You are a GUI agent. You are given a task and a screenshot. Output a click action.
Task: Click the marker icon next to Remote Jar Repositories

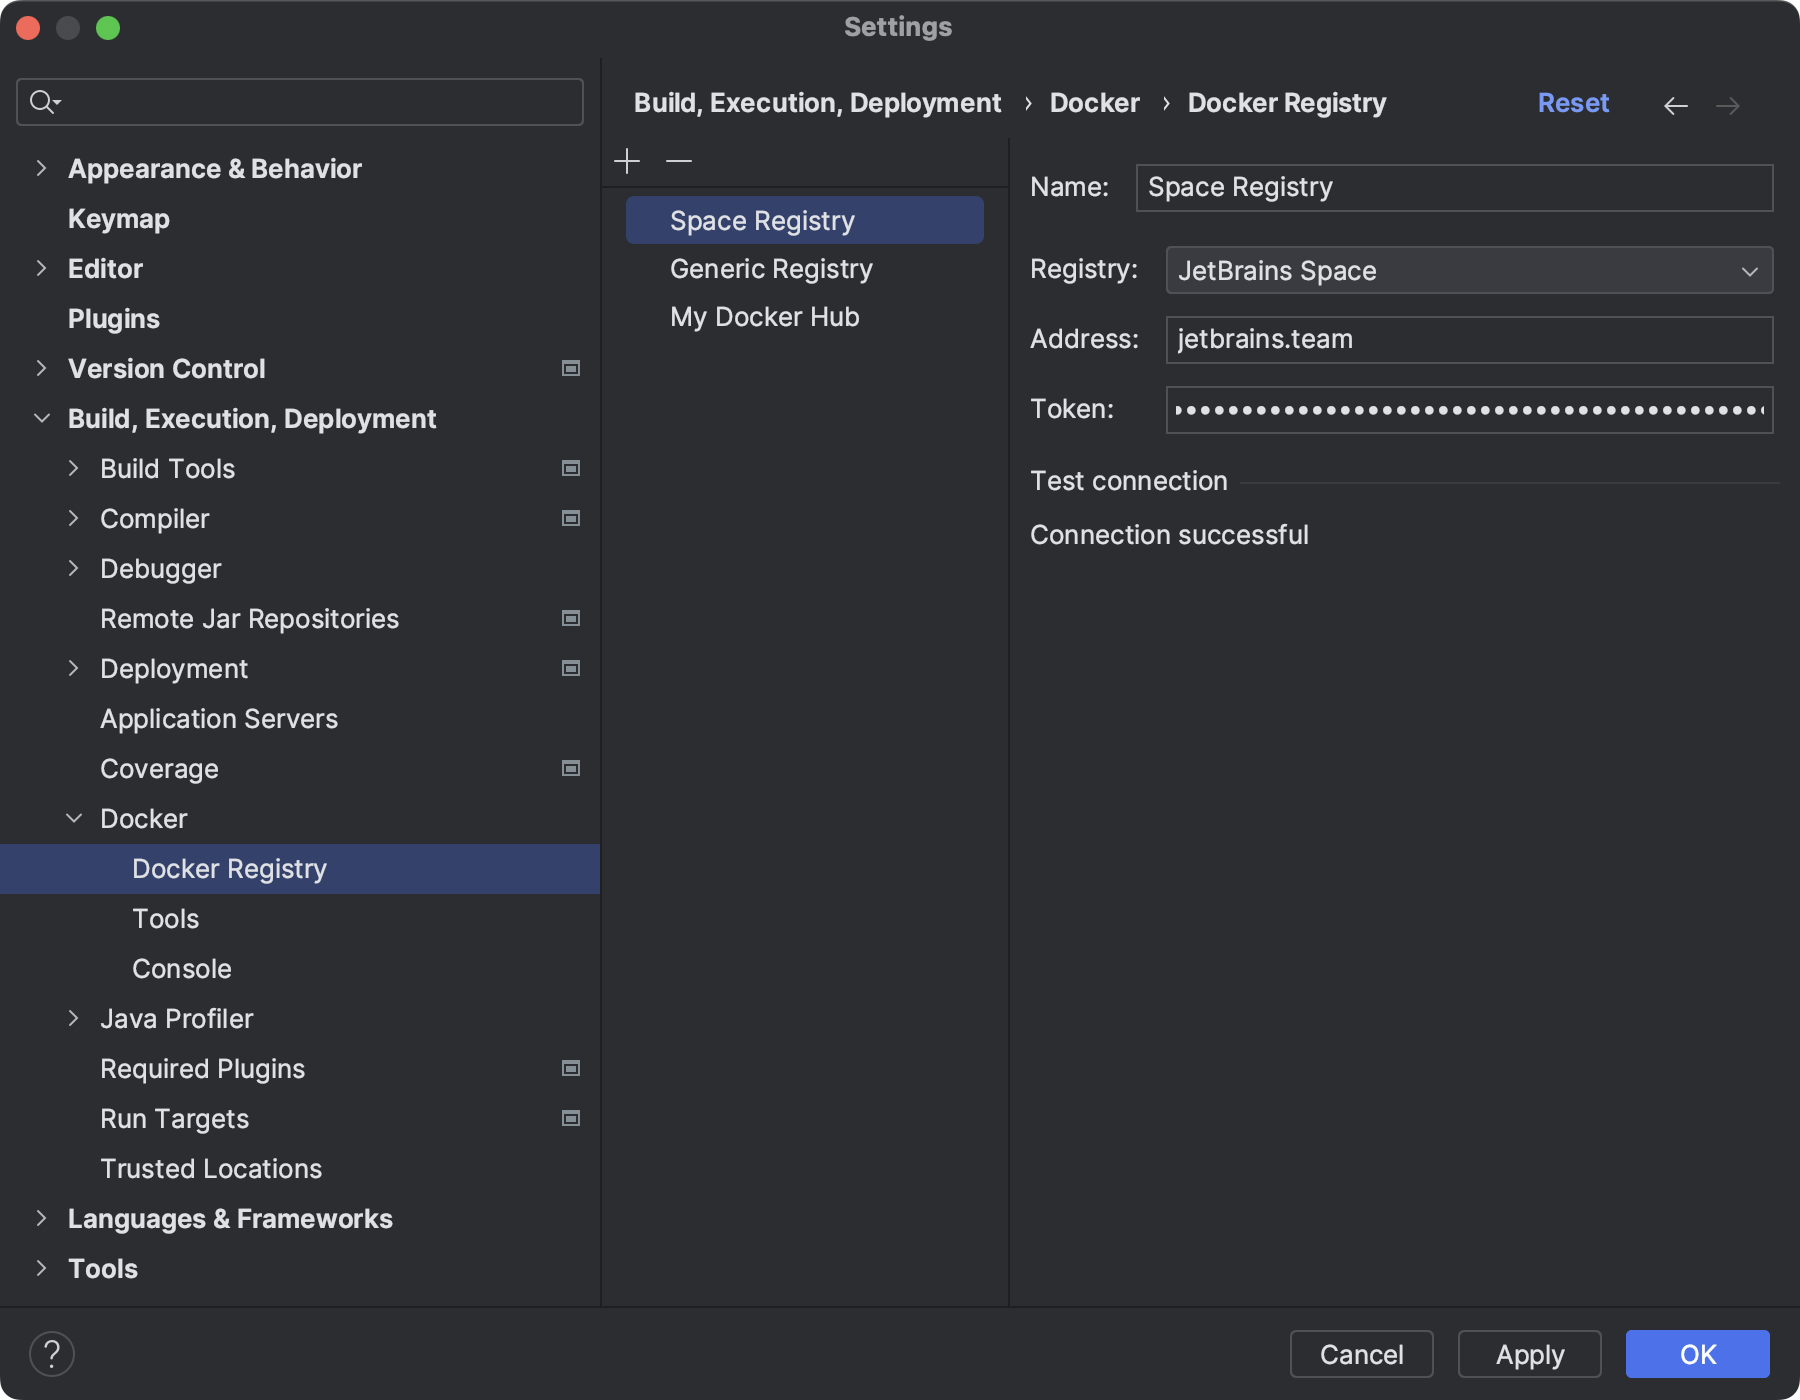(570, 618)
